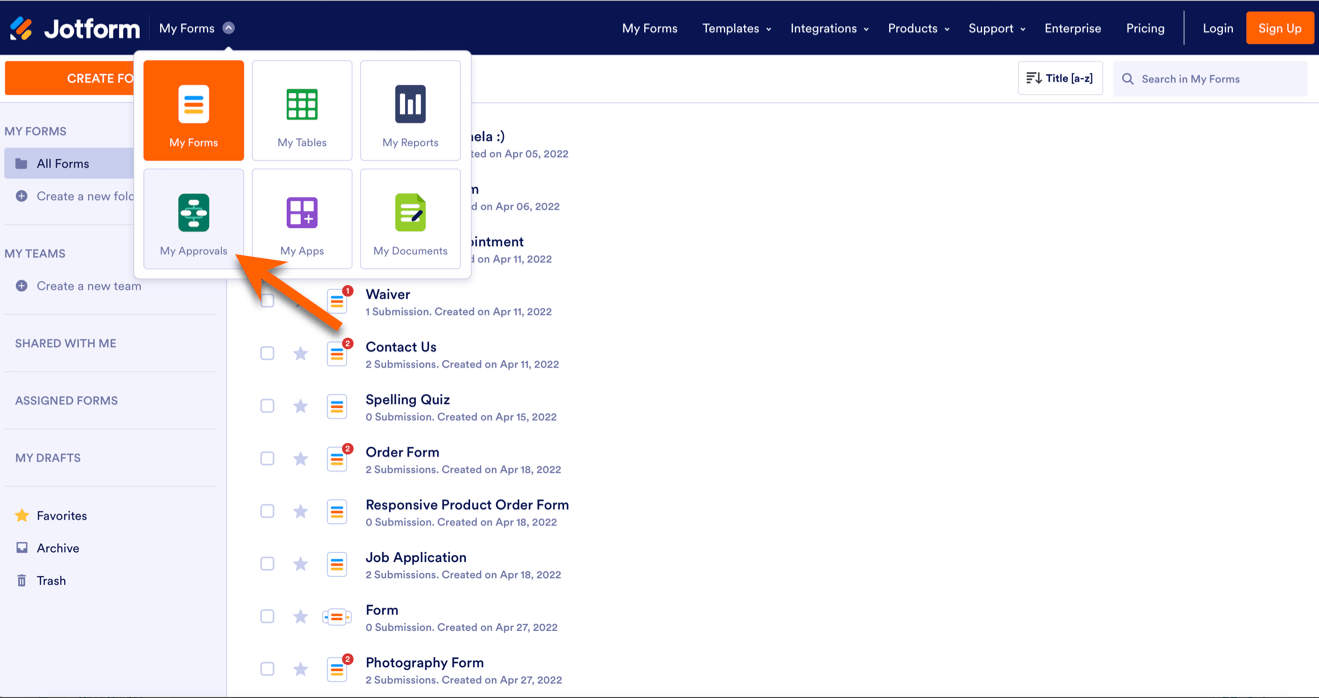Open Assigned Forms section
The image size is (1319, 698).
click(x=66, y=400)
